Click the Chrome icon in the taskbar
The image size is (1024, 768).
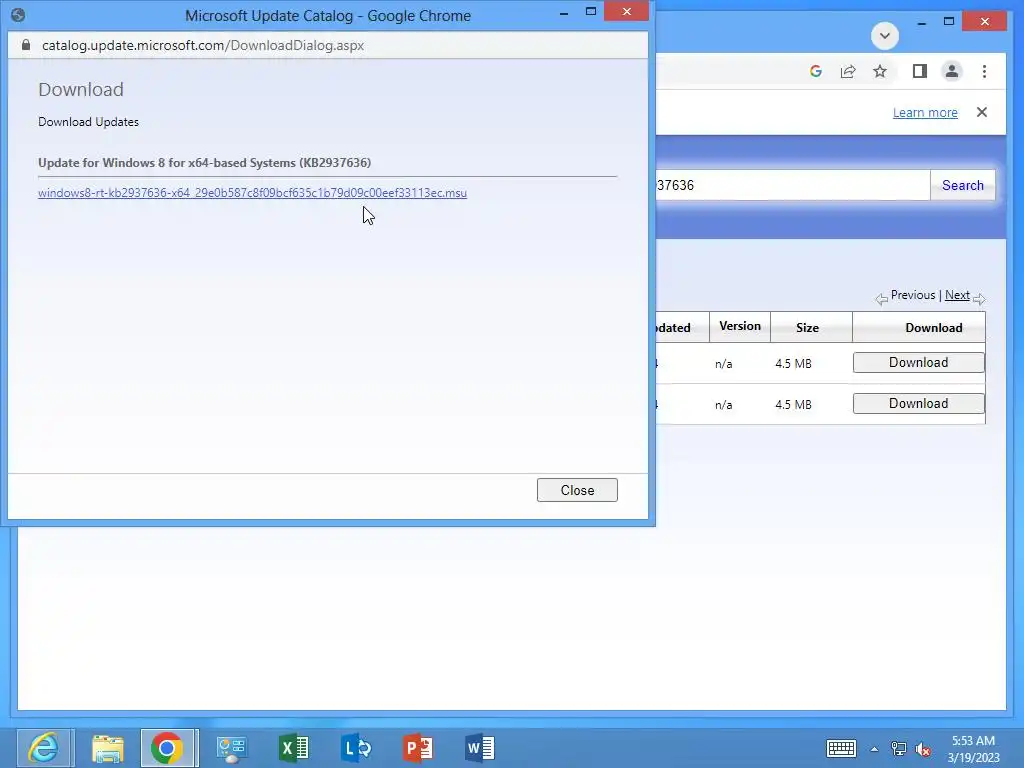(167, 748)
